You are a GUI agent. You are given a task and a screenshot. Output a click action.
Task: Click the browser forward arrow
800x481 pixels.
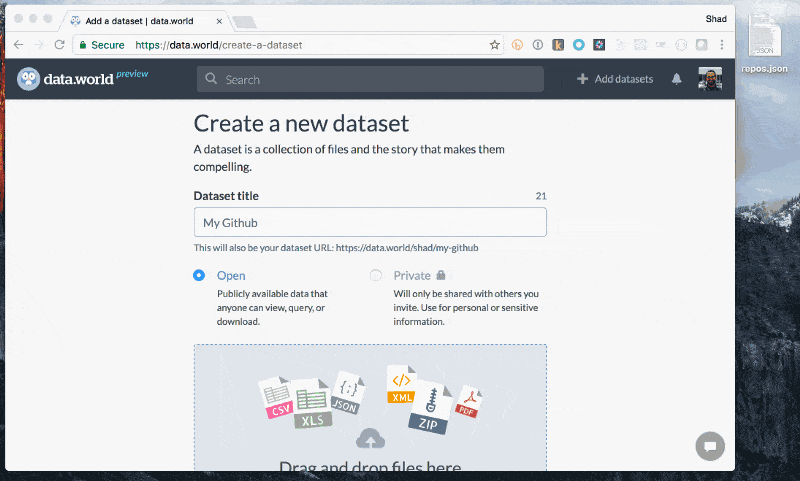click(x=39, y=45)
